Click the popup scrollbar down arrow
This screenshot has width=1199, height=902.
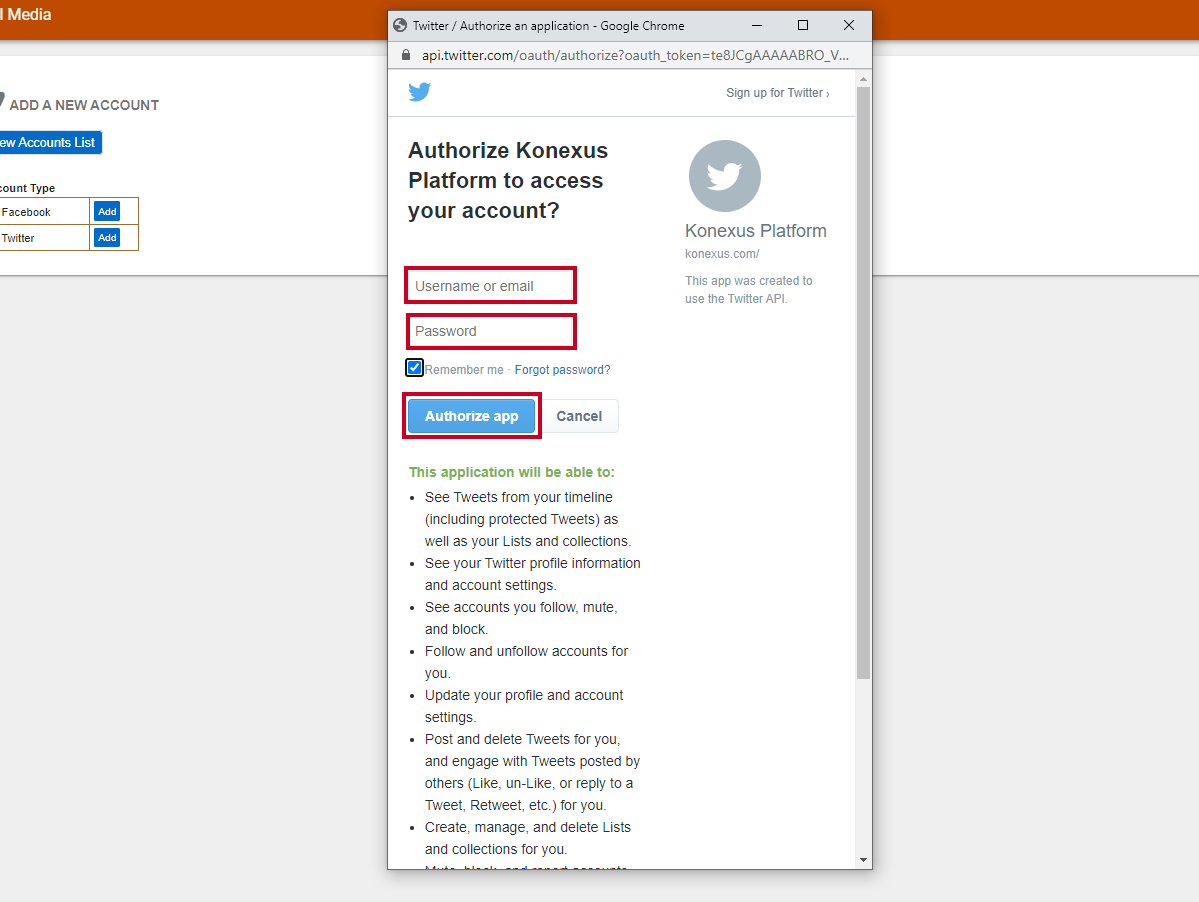(x=863, y=860)
